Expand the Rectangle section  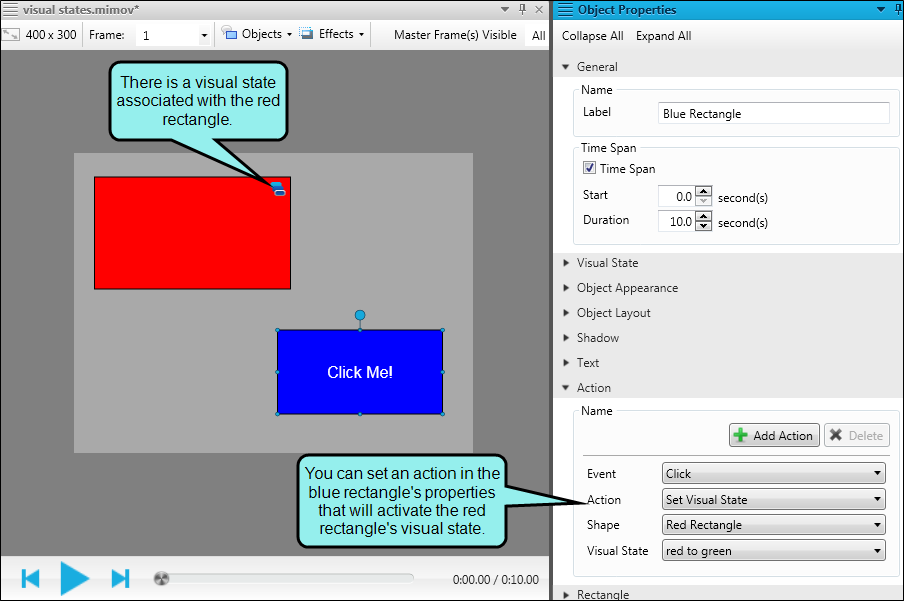click(566, 594)
